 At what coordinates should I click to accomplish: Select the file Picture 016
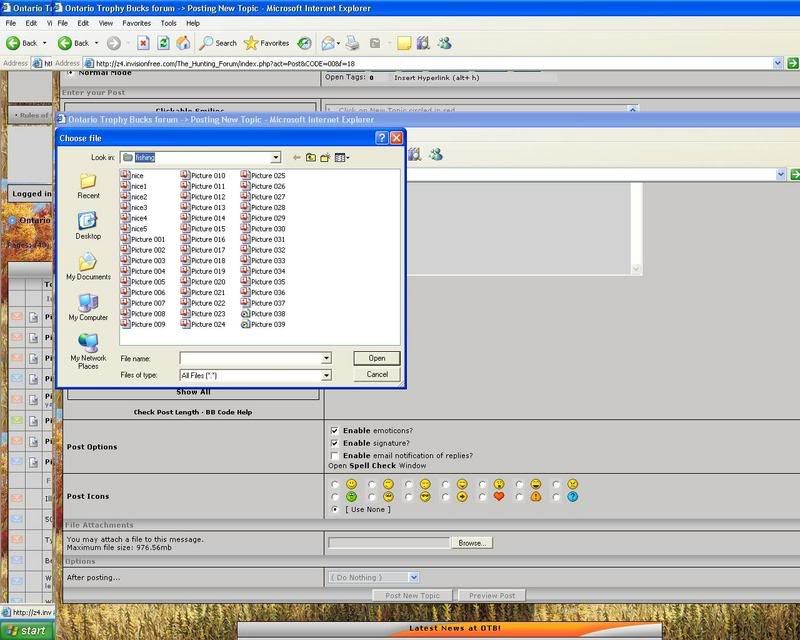[x=207, y=240]
